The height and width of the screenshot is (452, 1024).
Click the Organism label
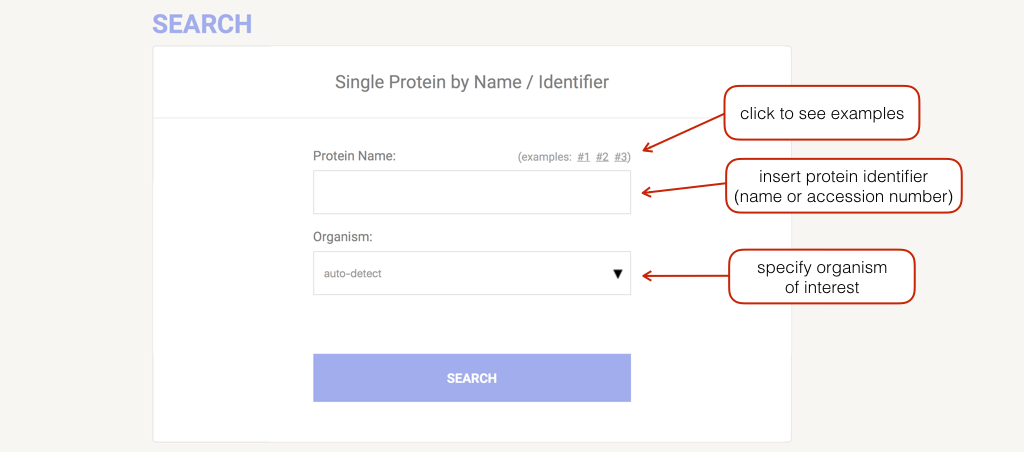click(343, 237)
